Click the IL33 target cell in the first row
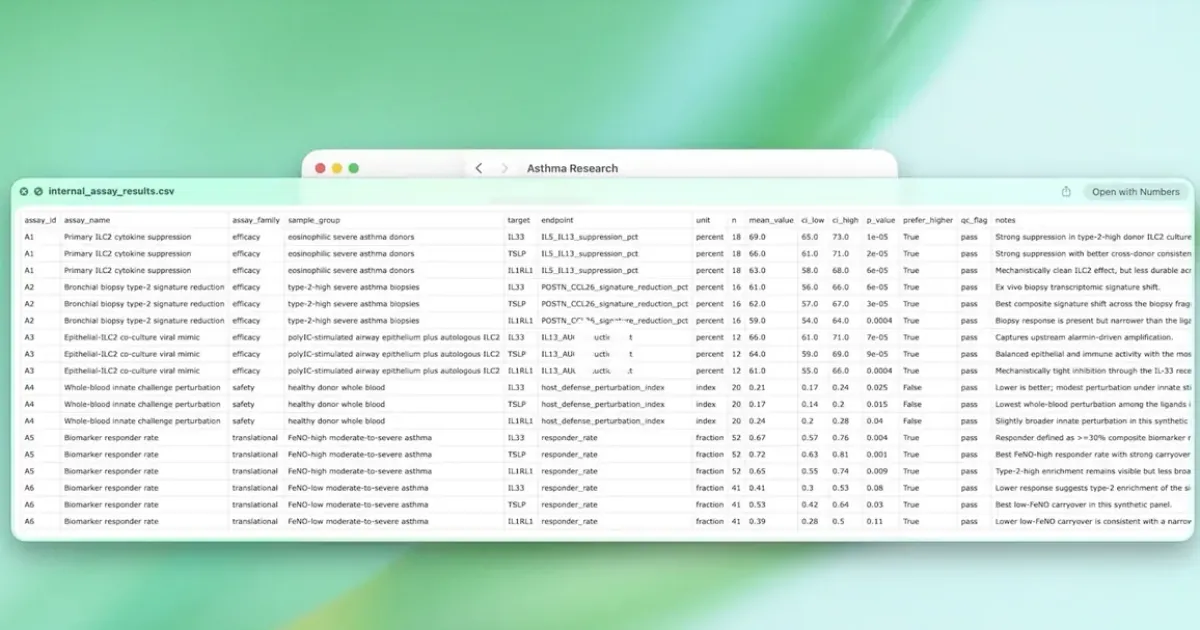The image size is (1200, 630). [519, 237]
